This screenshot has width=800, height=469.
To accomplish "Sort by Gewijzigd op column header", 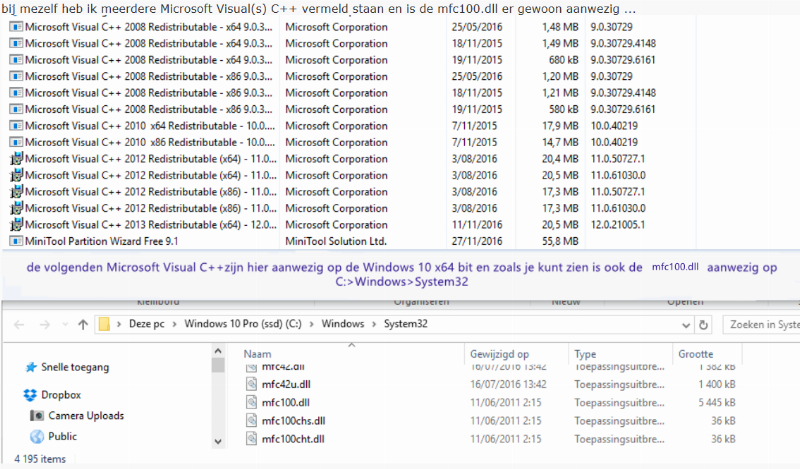I will tap(498, 354).
